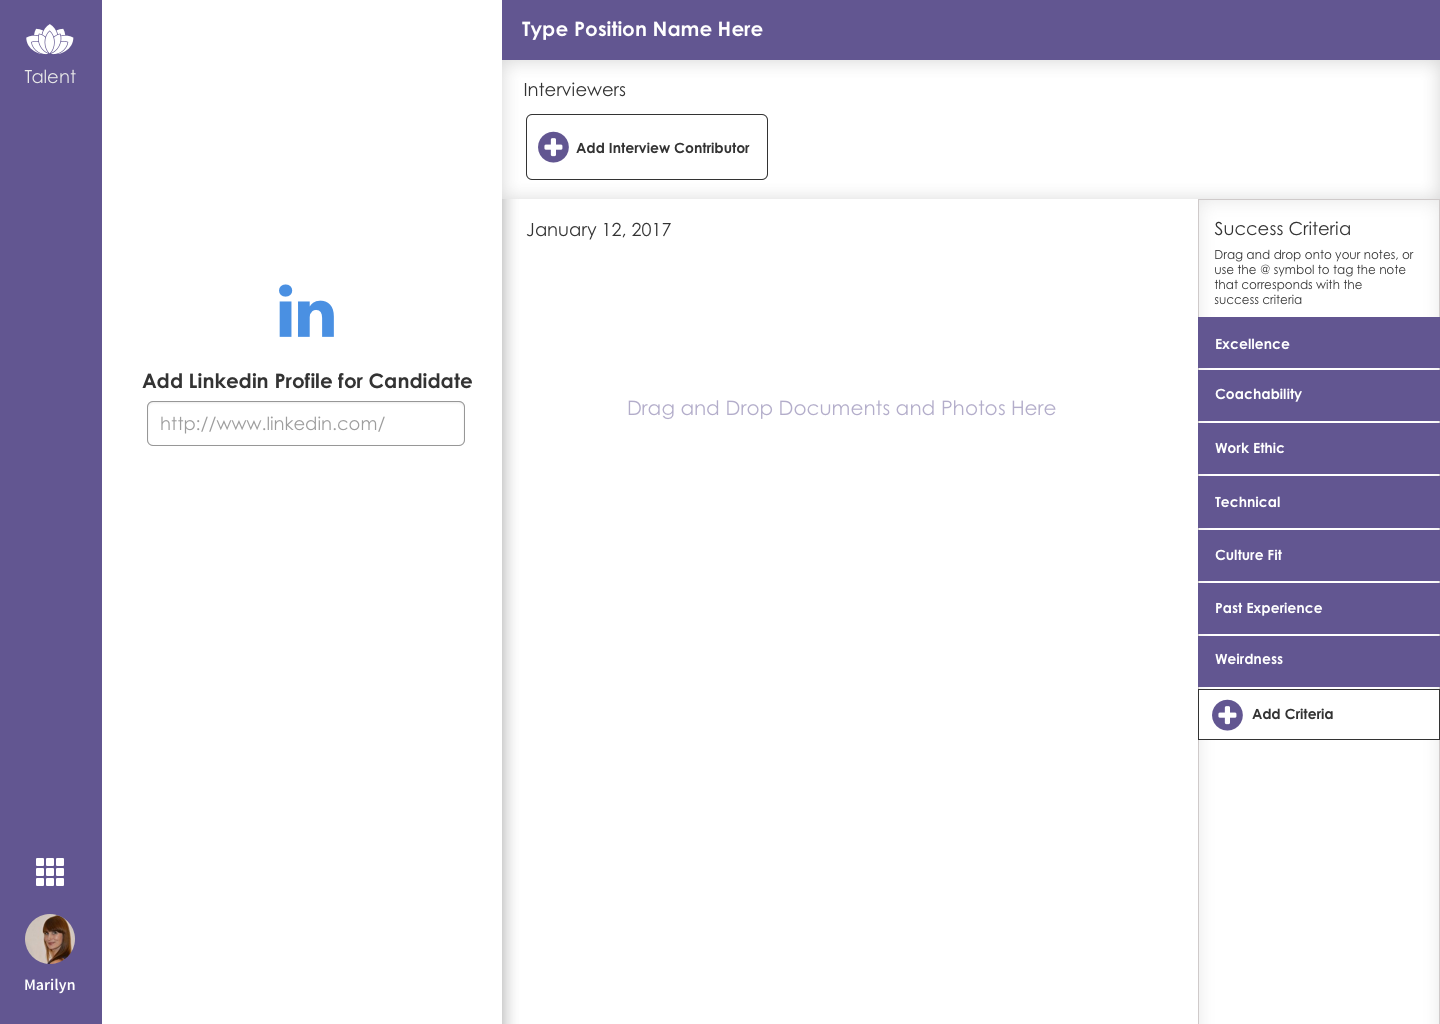1440x1024 pixels.
Task: Focus the LinkedIn profile URL field
Action: coord(306,424)
